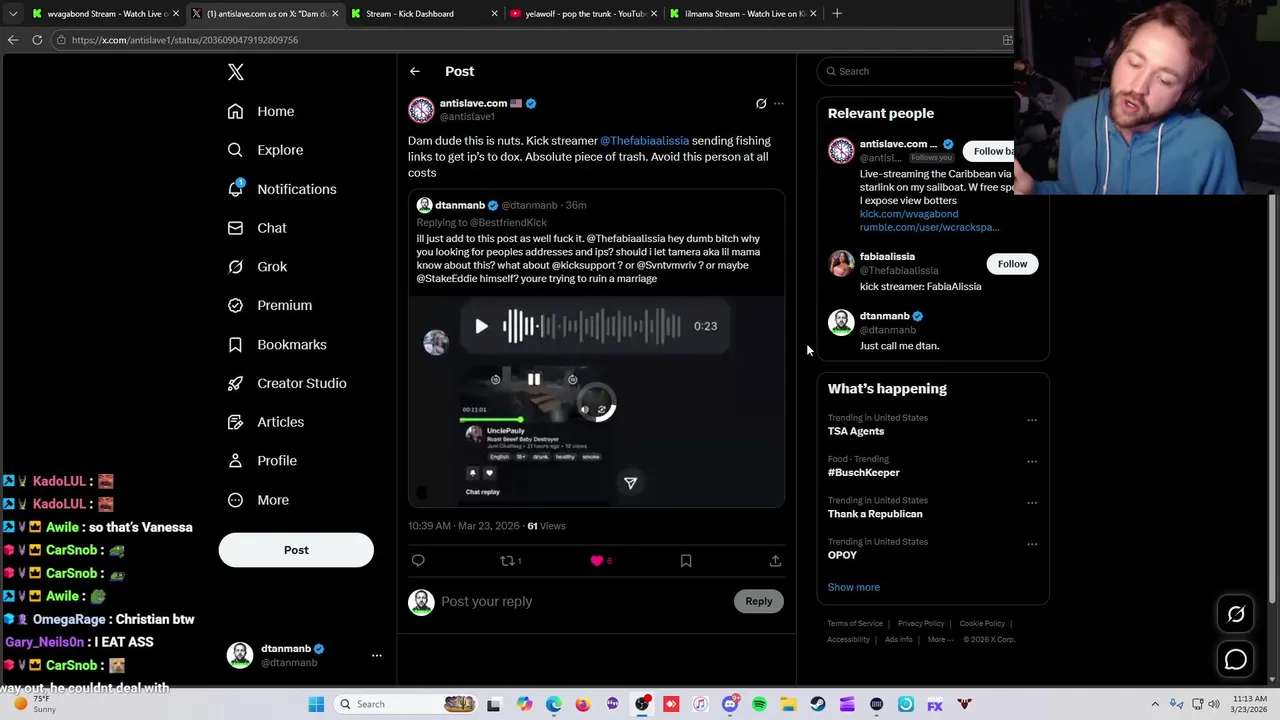Go to Home in sidebar
Viewport: 1280px width, 720px height.
coord(261,111)
